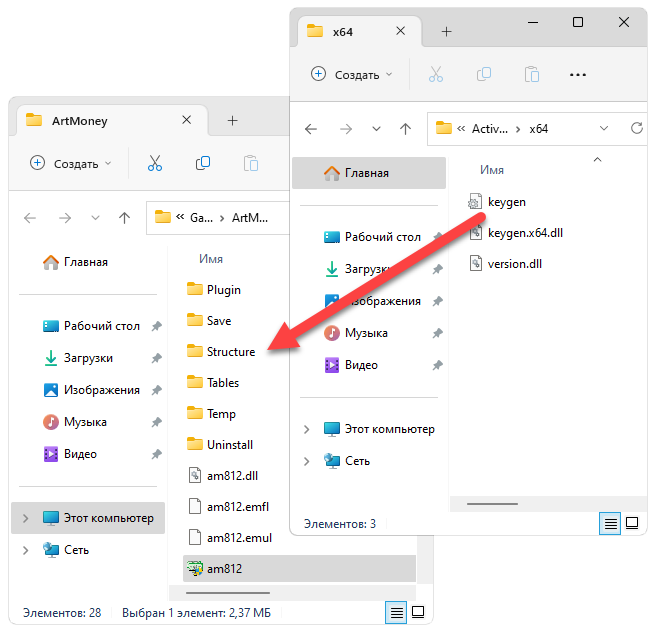
Task: Open more options menu in x64 window
Action: (x=578, y=75)
